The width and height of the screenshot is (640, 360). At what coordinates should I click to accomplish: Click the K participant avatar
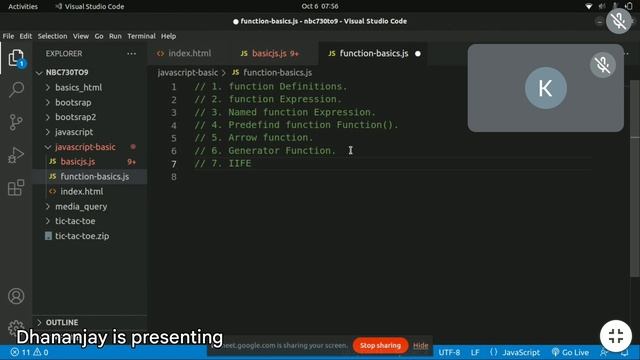coord(545,88)
